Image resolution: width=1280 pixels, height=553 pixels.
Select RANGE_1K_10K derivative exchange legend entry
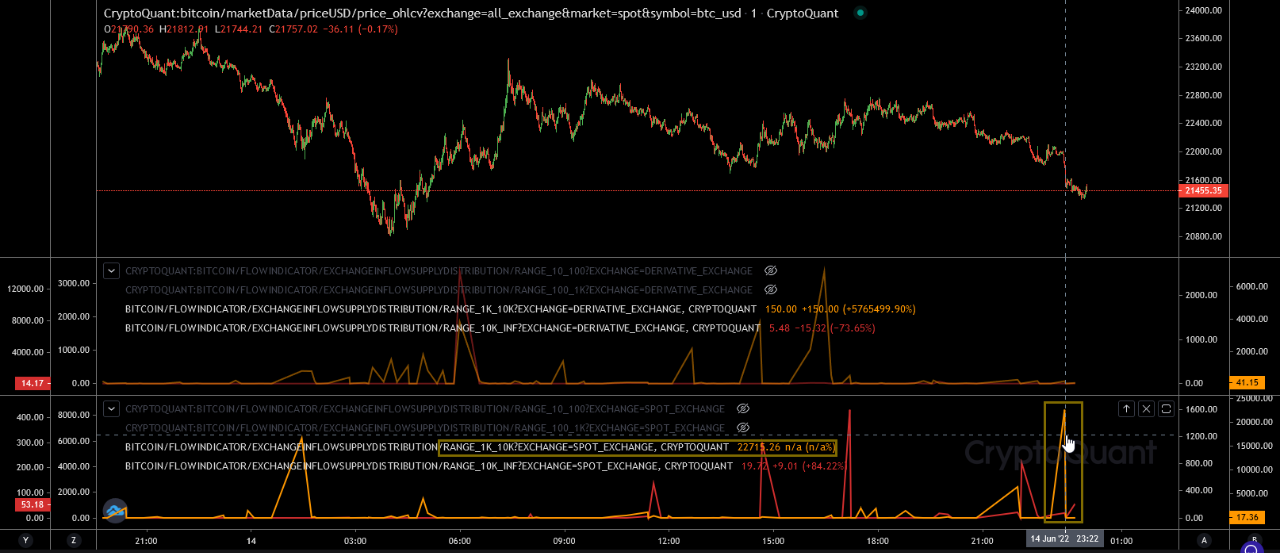click(x=442, y=309)
